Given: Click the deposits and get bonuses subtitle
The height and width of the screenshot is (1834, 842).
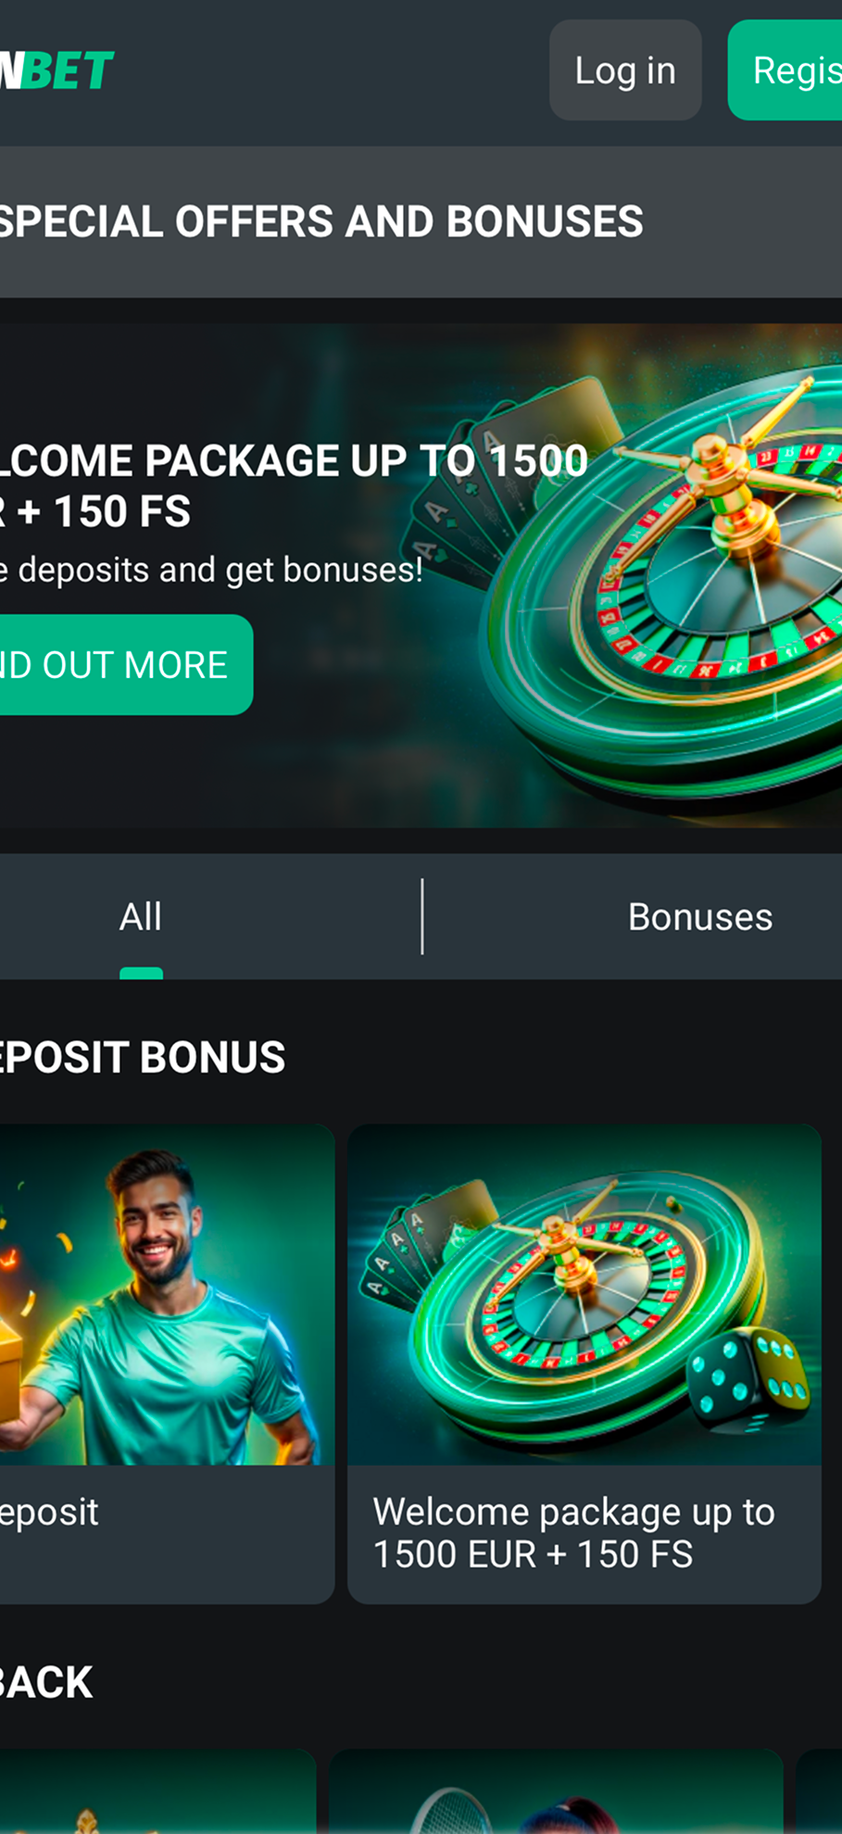Looking at the screenshot, I should 211,570.
